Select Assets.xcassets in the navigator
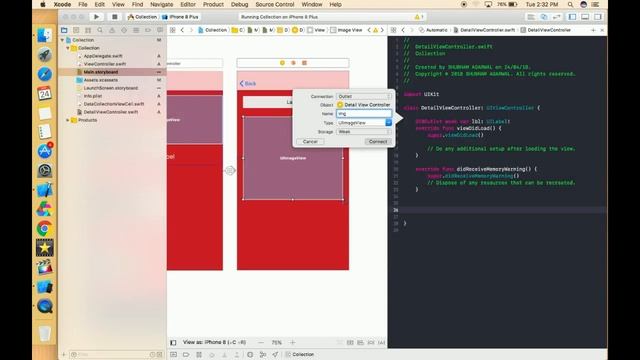The image size is (640, 360). point(100,80)
